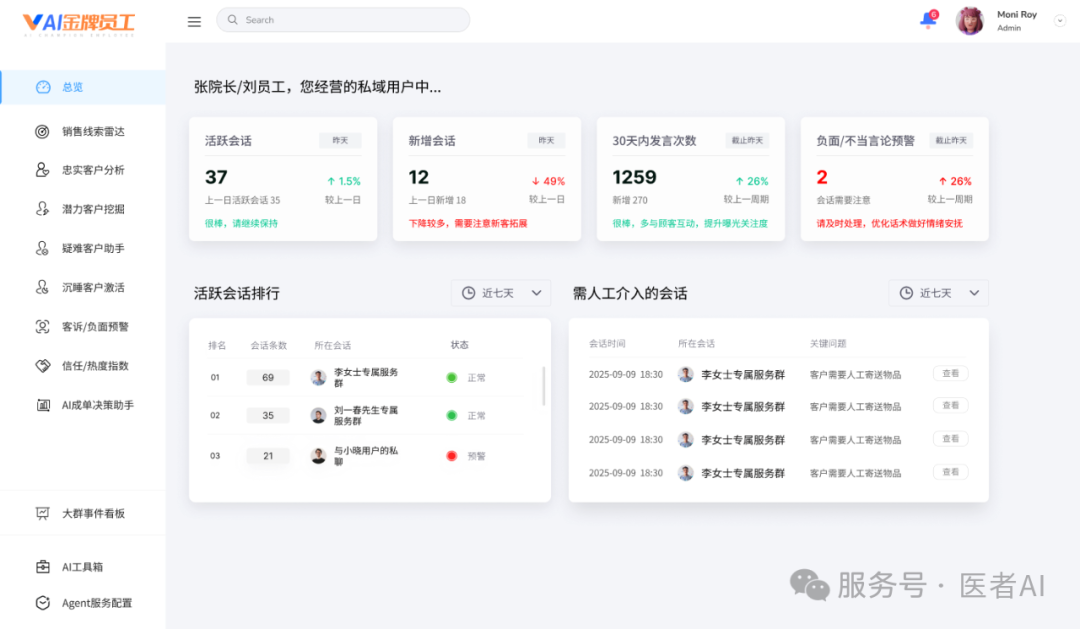Click the 截止昨天 tag on 负面/不当言论预警 card
Viewport: 1080px width, 629px height.
point(951,141)
